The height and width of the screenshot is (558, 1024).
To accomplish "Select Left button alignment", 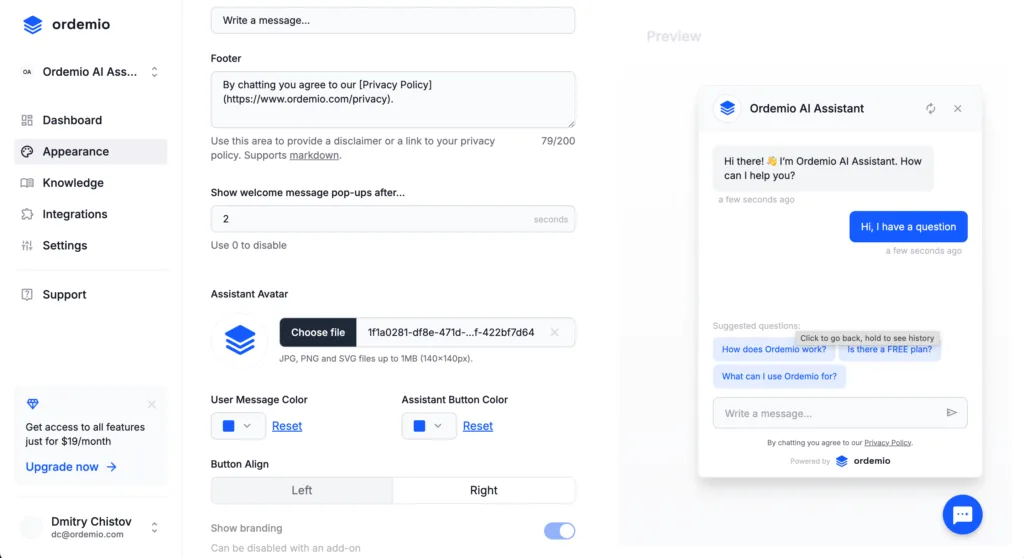I will pyautogui.click(x=302, y=490).
